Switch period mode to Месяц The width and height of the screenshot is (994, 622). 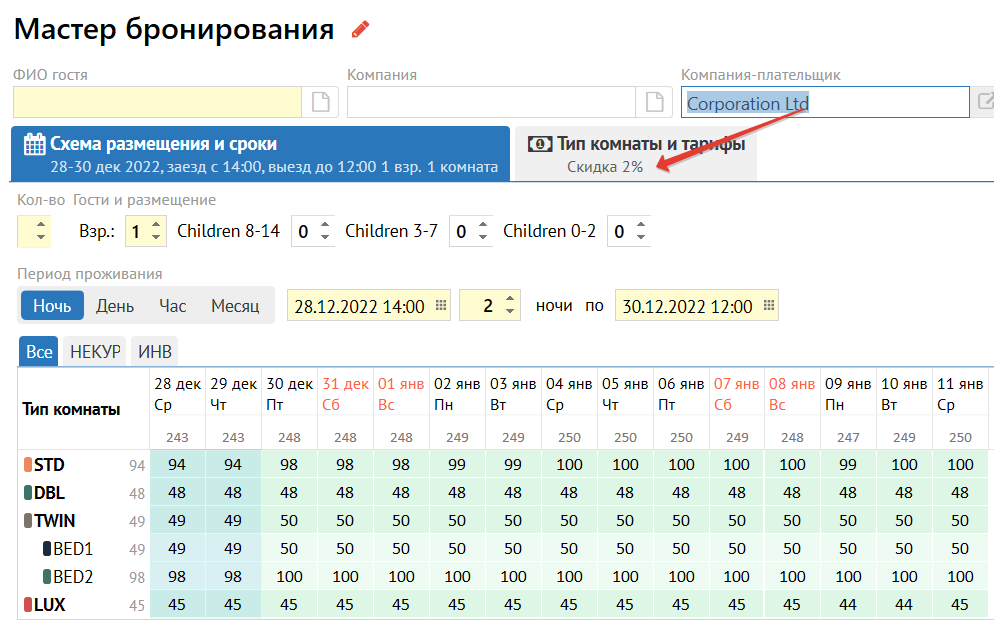pos(235,306)
